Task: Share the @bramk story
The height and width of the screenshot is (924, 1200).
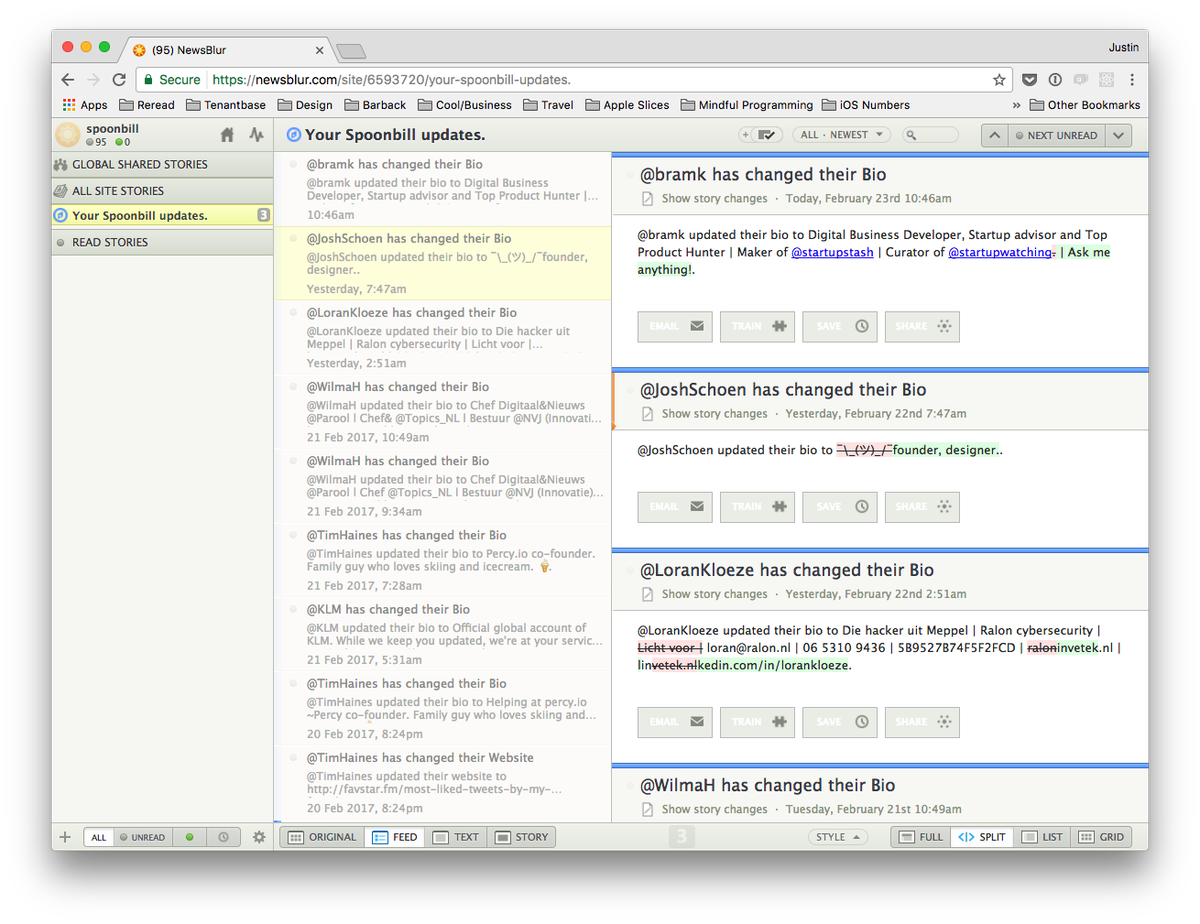Action: pyautogui.click(x=922, y=326)
